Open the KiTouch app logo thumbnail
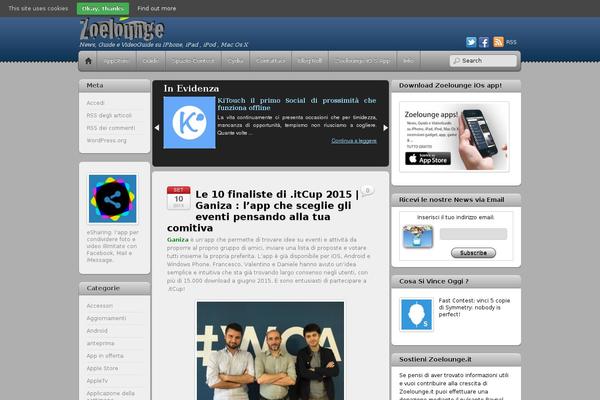Viewport: 600px width, 400px height. [x=189, y=122]
